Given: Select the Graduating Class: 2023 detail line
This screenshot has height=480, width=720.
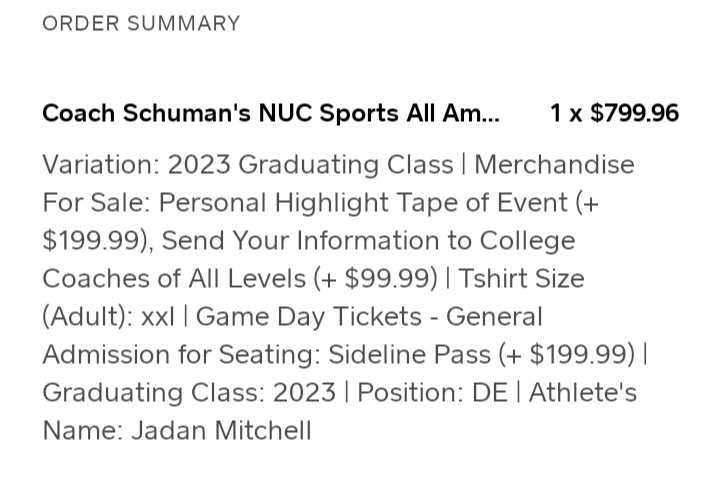Looking at the screenshot, I should click(189, 393).
